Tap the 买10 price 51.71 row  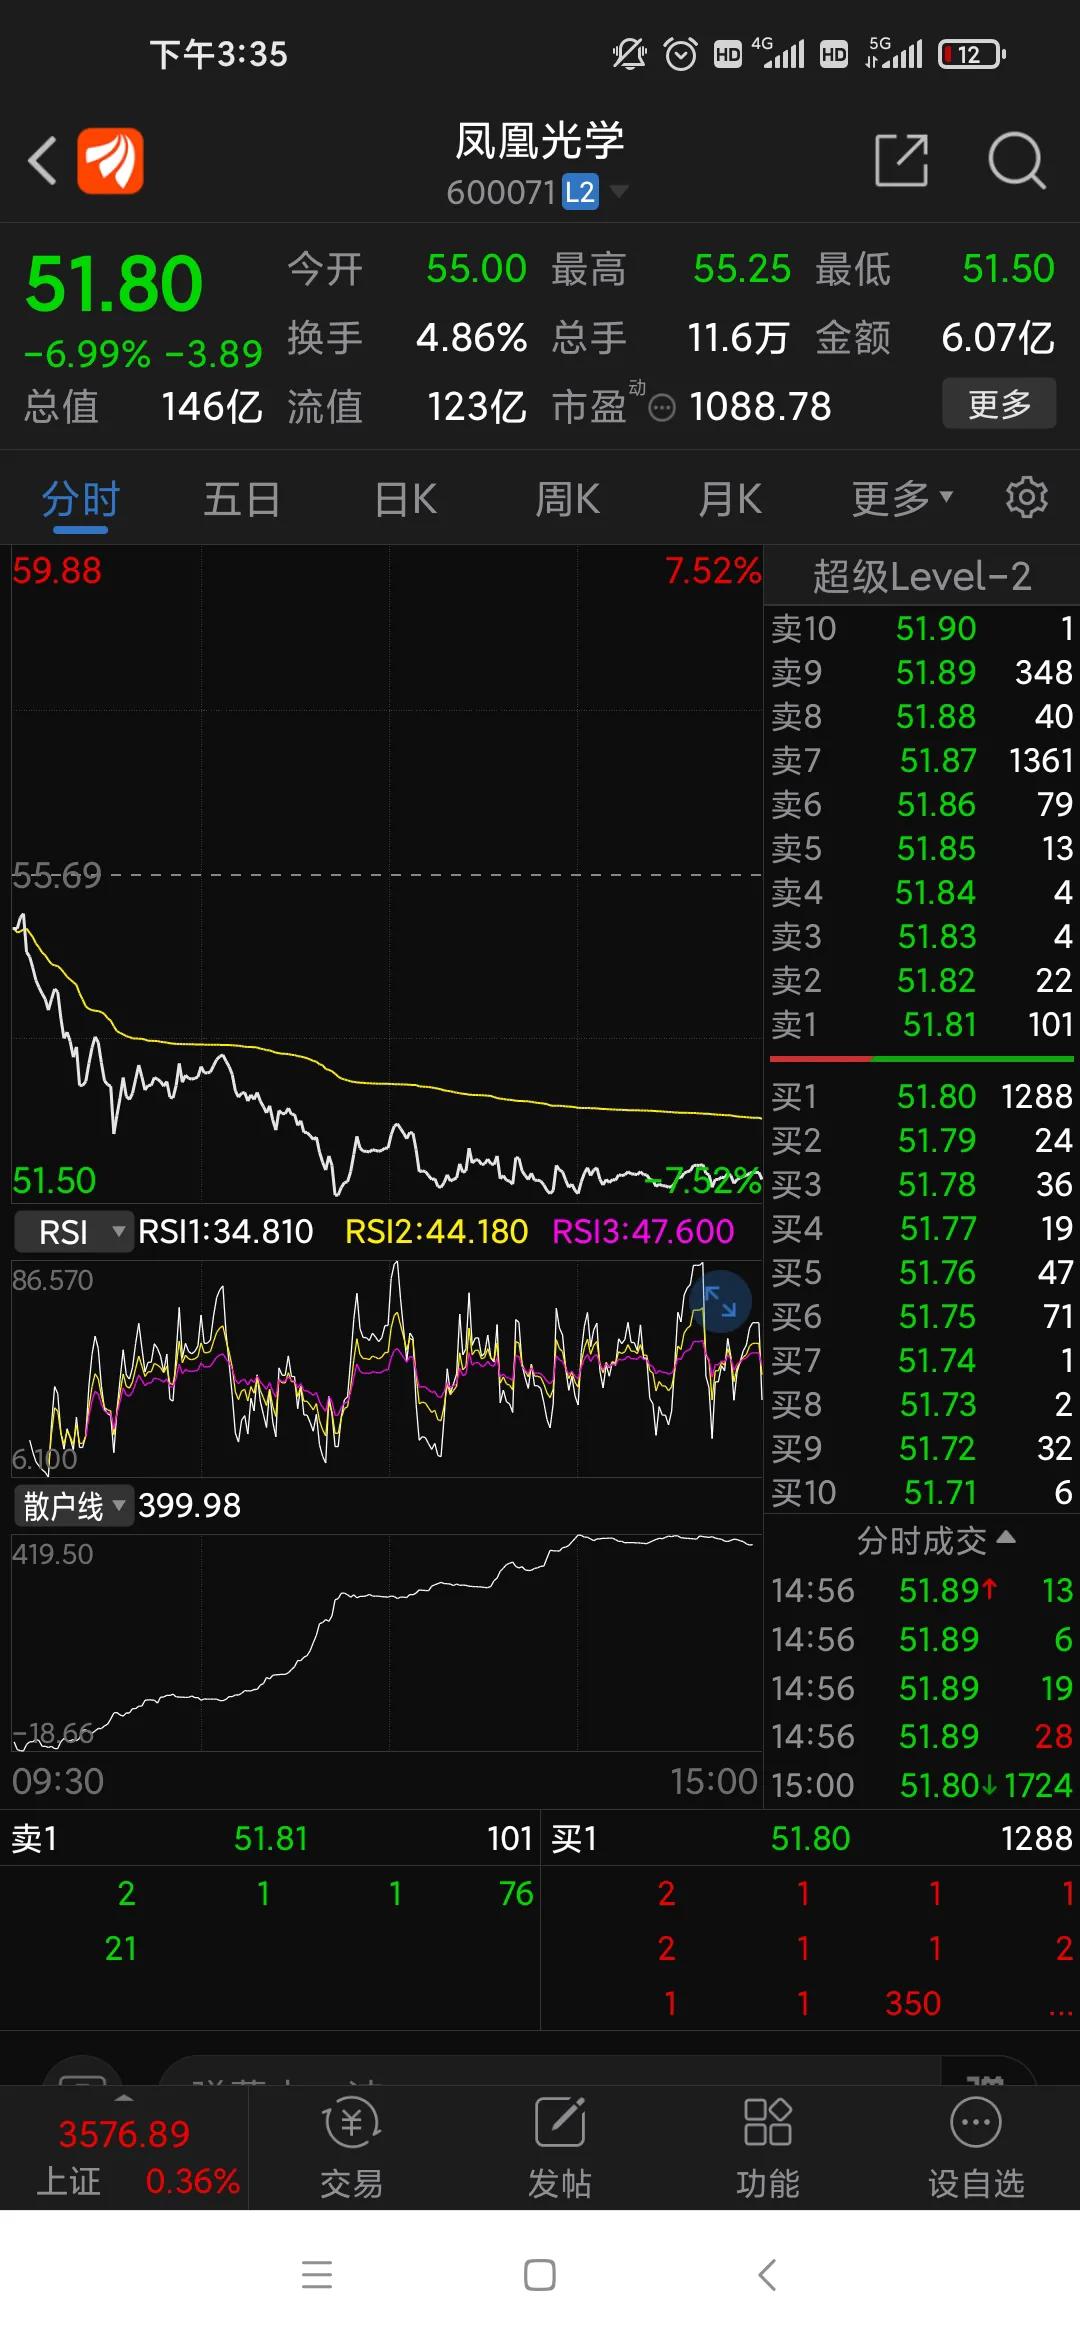click(x=922, y=1492)
